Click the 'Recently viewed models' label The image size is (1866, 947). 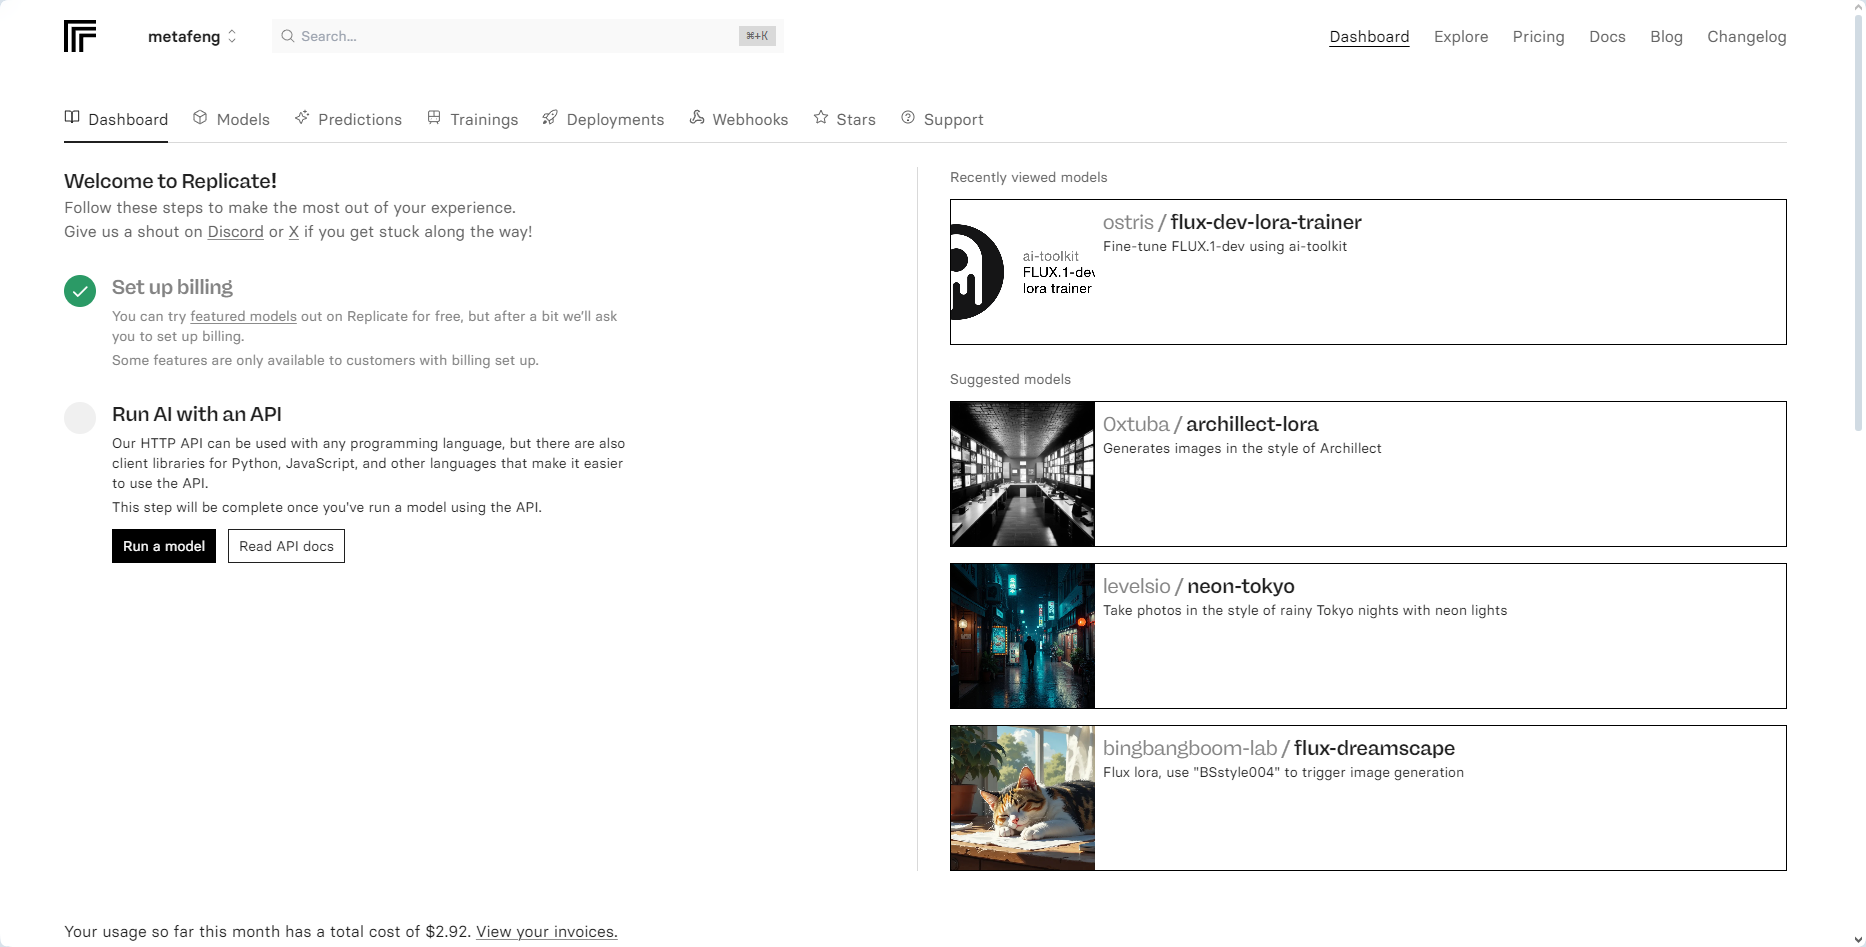click(x=1028, y=177)
